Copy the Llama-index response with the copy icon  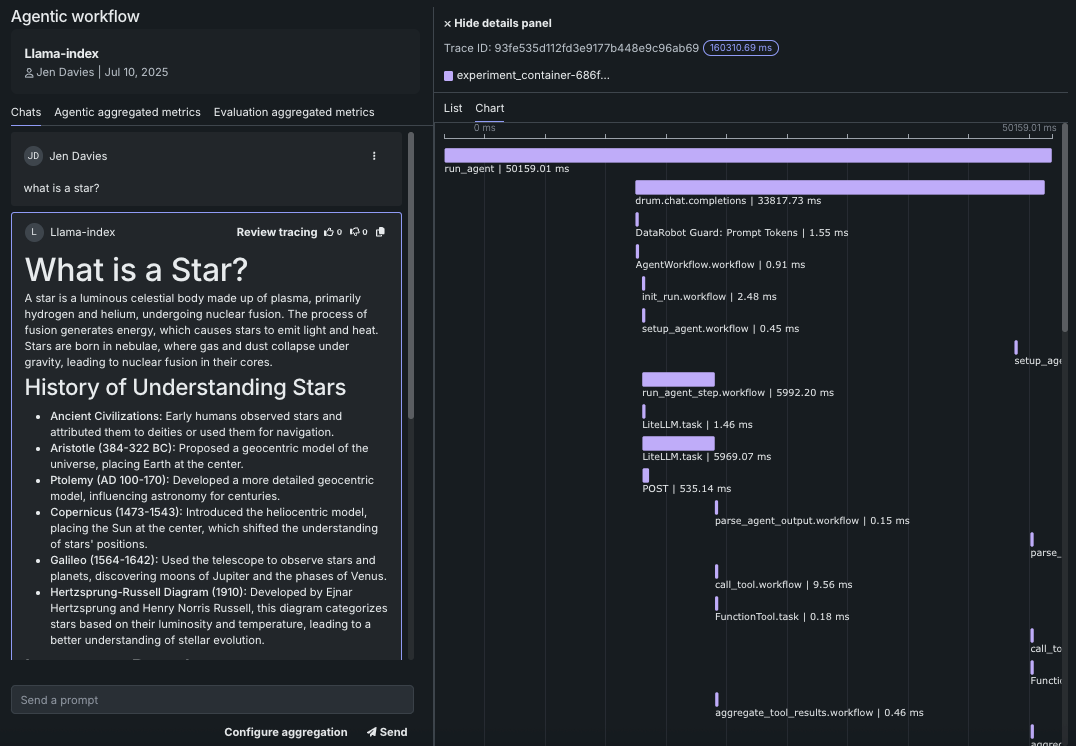coord(380,232)
